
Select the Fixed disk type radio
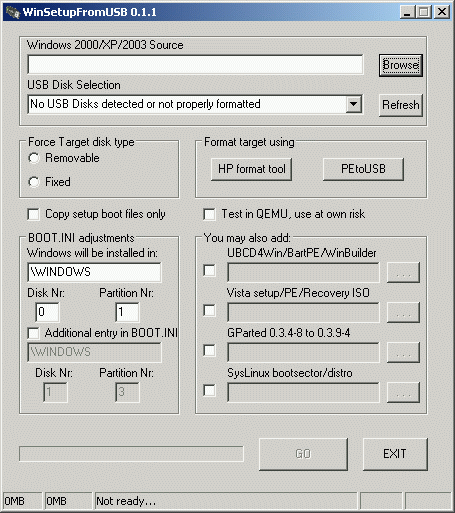coord(34,182)
